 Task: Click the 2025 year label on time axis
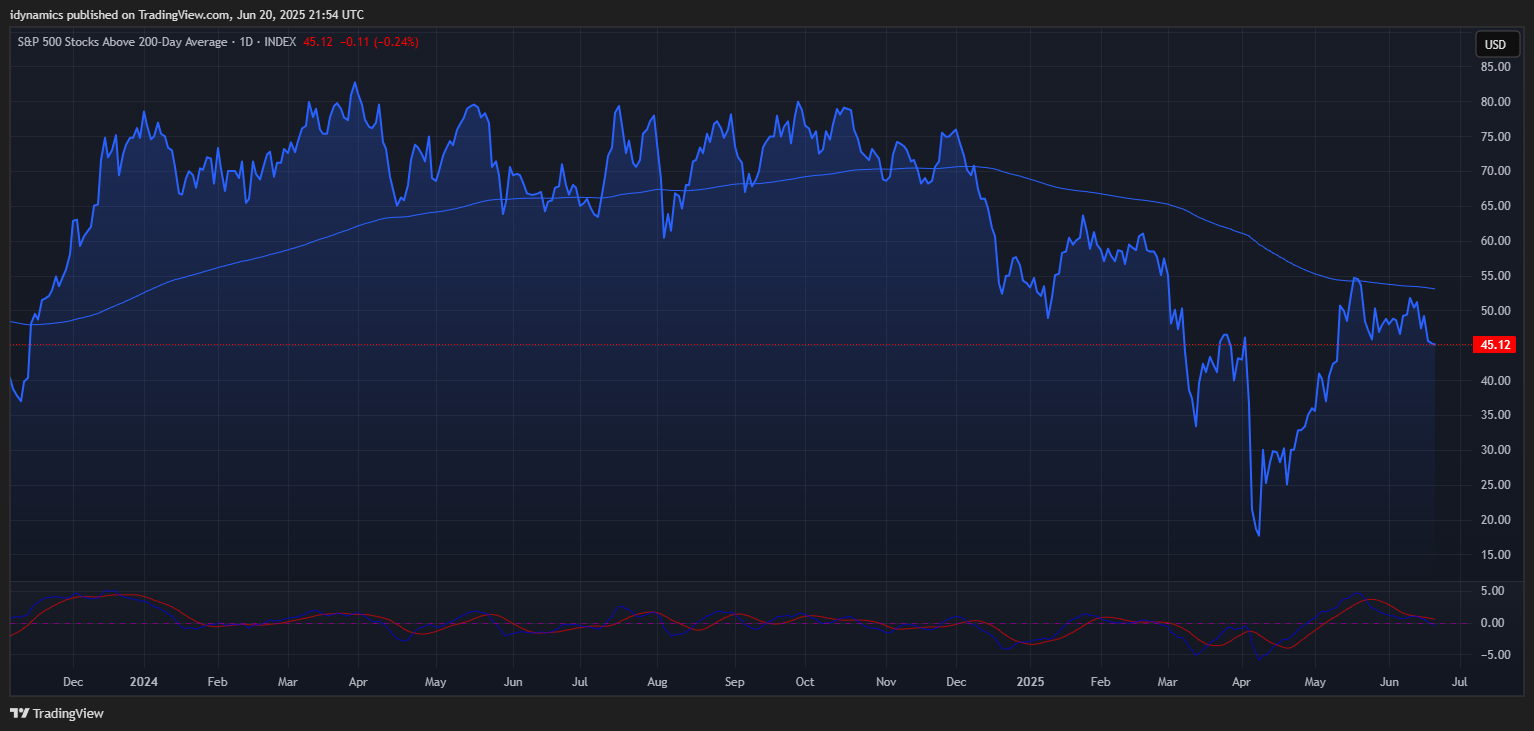coord(1030,682)
